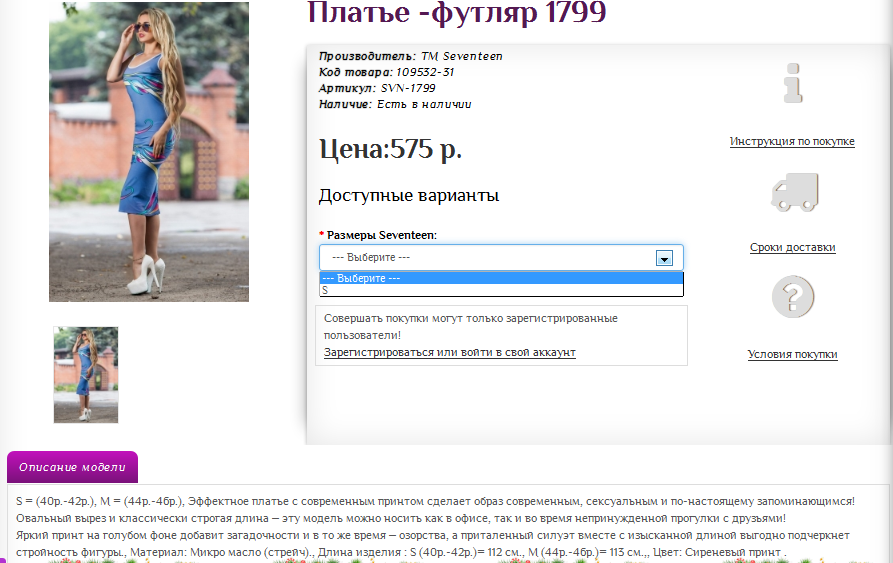The width and height of the screenshot is (893, 563).
Task: Click Зарегистрироваться или войти в свой аккаунт
Action: [450, 352]
